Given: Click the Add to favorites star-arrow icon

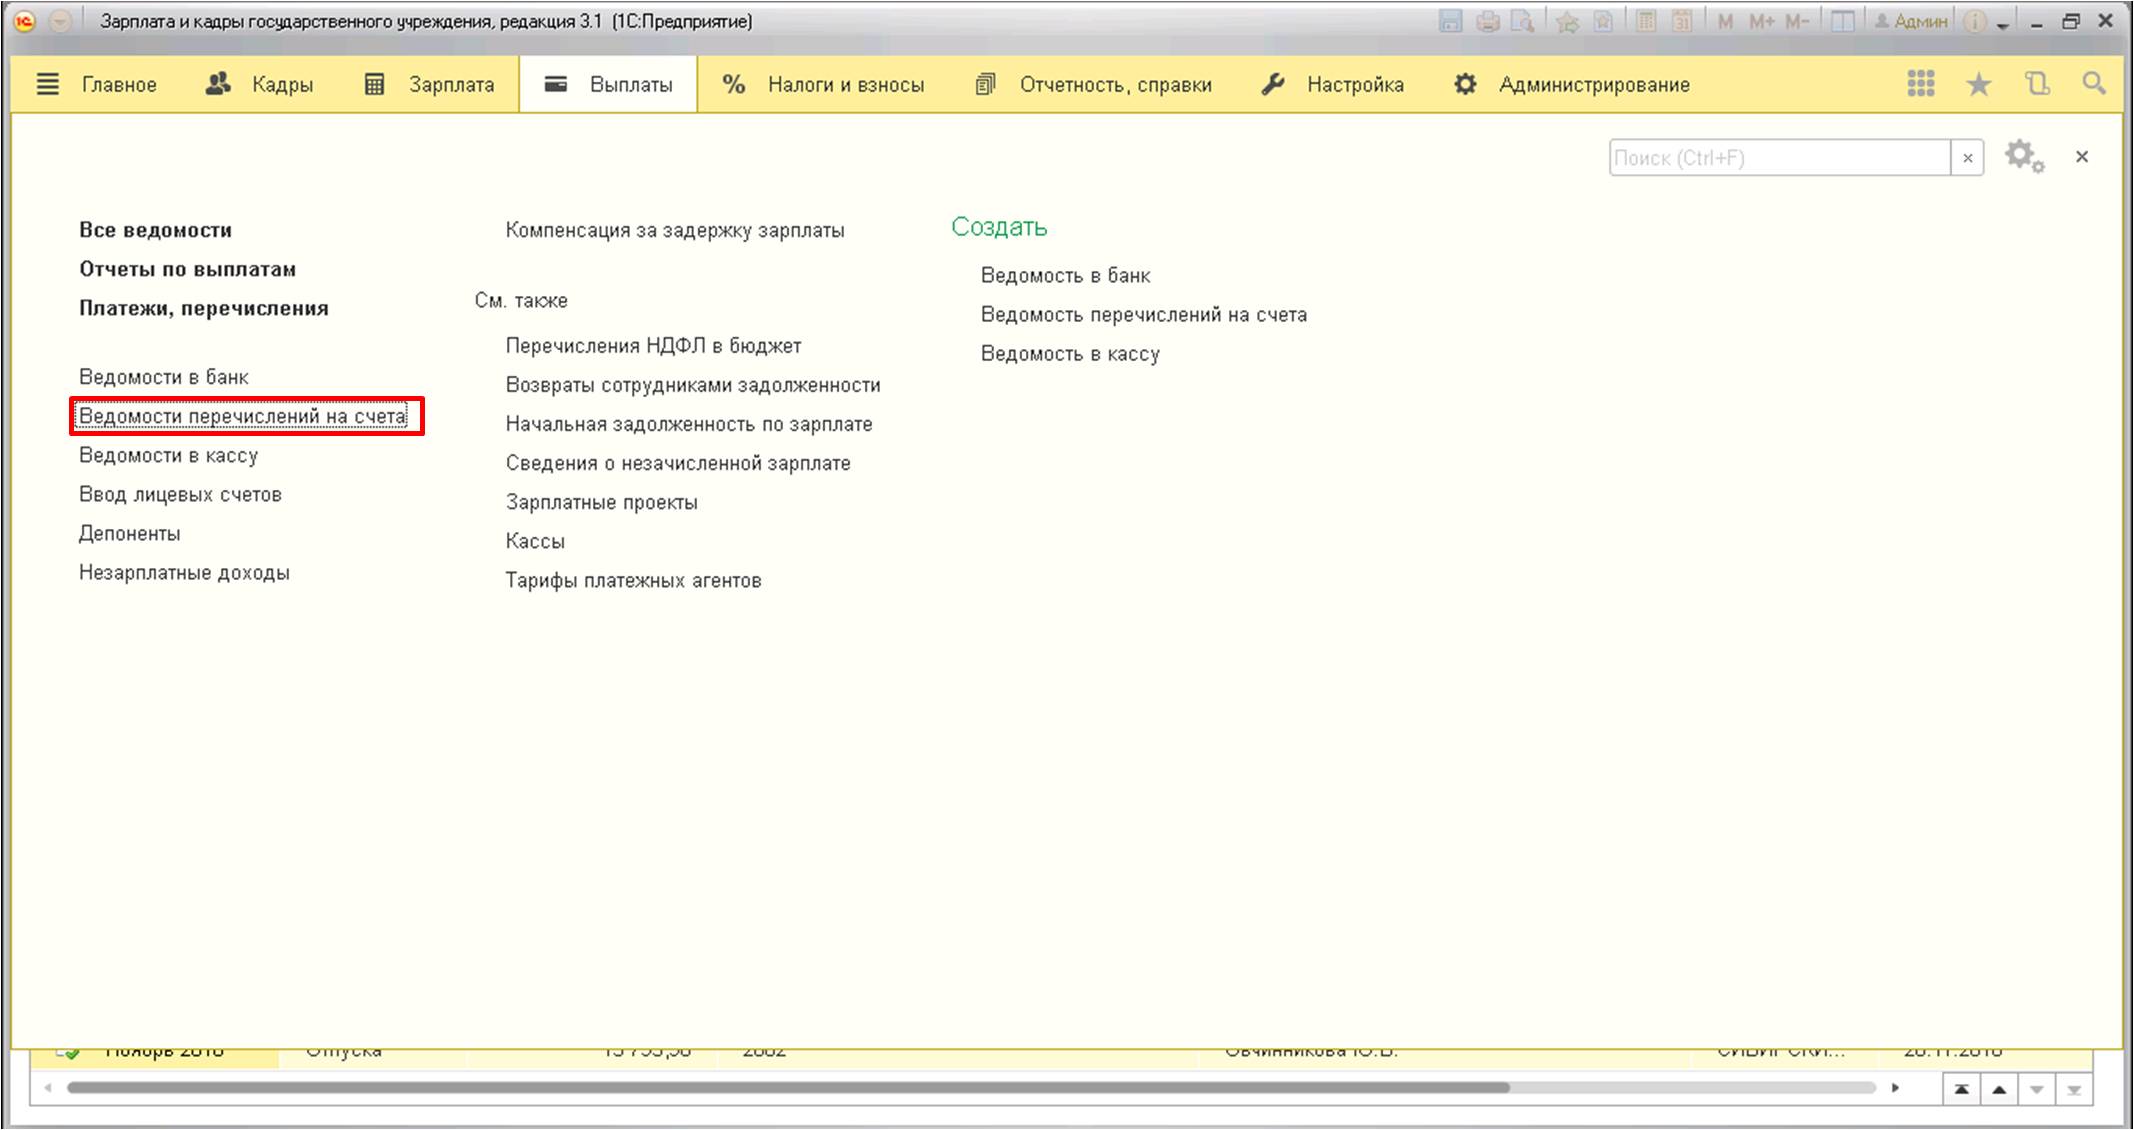Looking at the screenshot, I should click(x=1567, y=21).
